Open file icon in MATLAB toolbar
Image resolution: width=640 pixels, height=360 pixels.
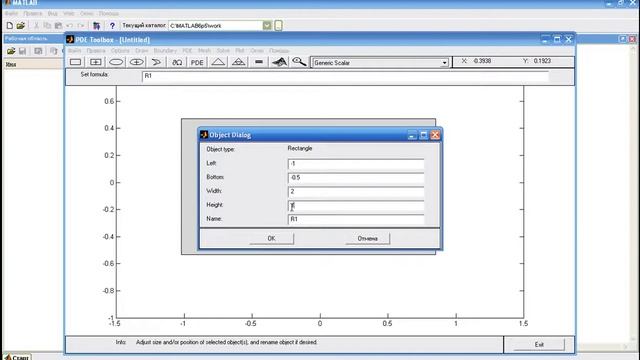pos(21,26)
